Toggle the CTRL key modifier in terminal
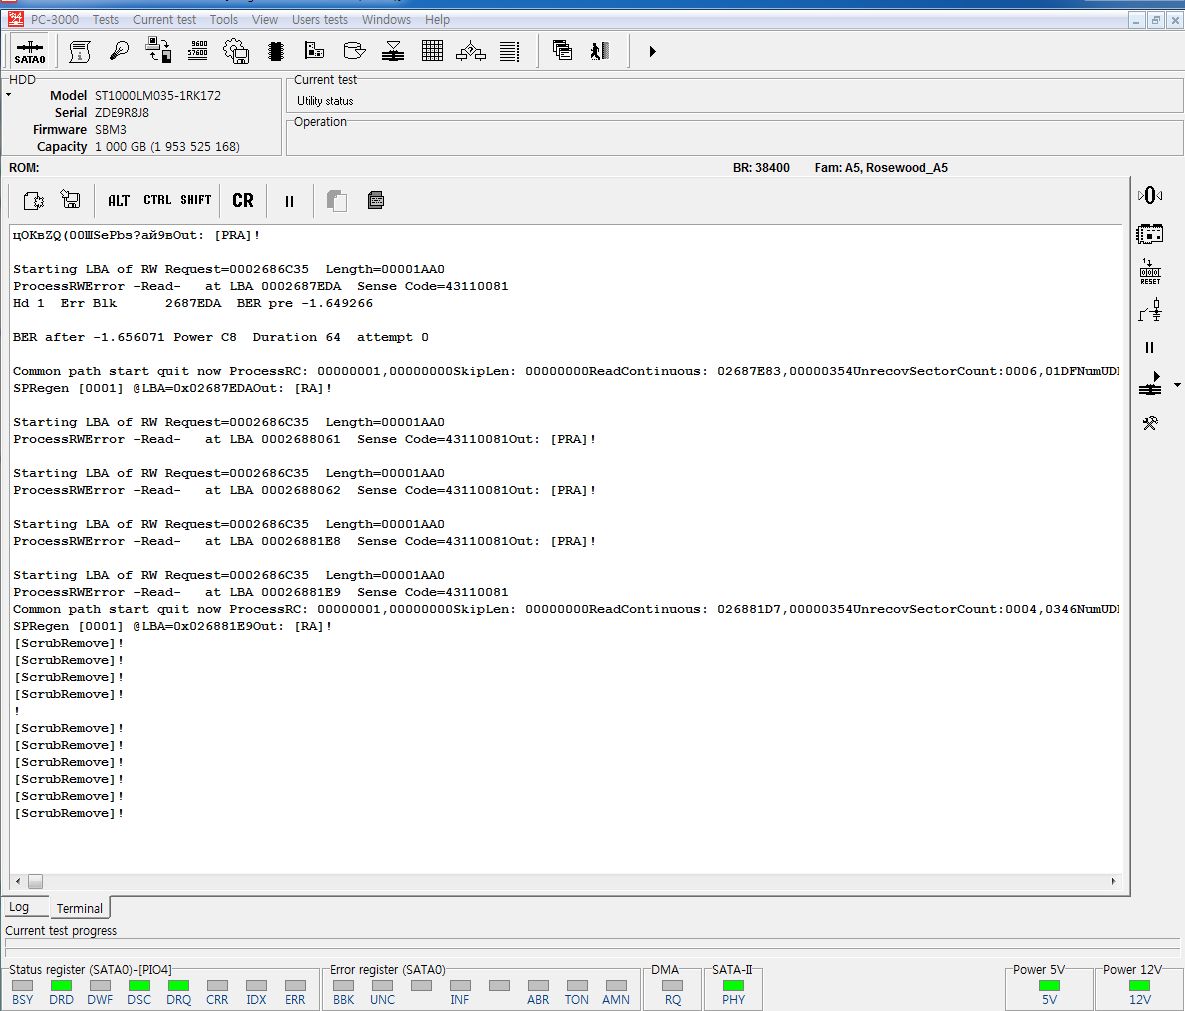Viewport: 1185px width, 1011px height. coord(157,200)
